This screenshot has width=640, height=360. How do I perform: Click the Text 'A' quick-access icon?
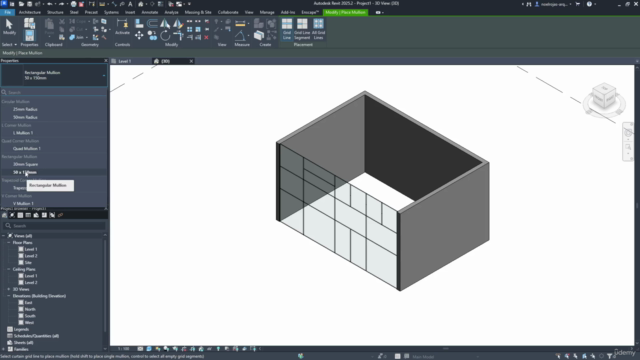pyautogui.click(x=130, y=4)
